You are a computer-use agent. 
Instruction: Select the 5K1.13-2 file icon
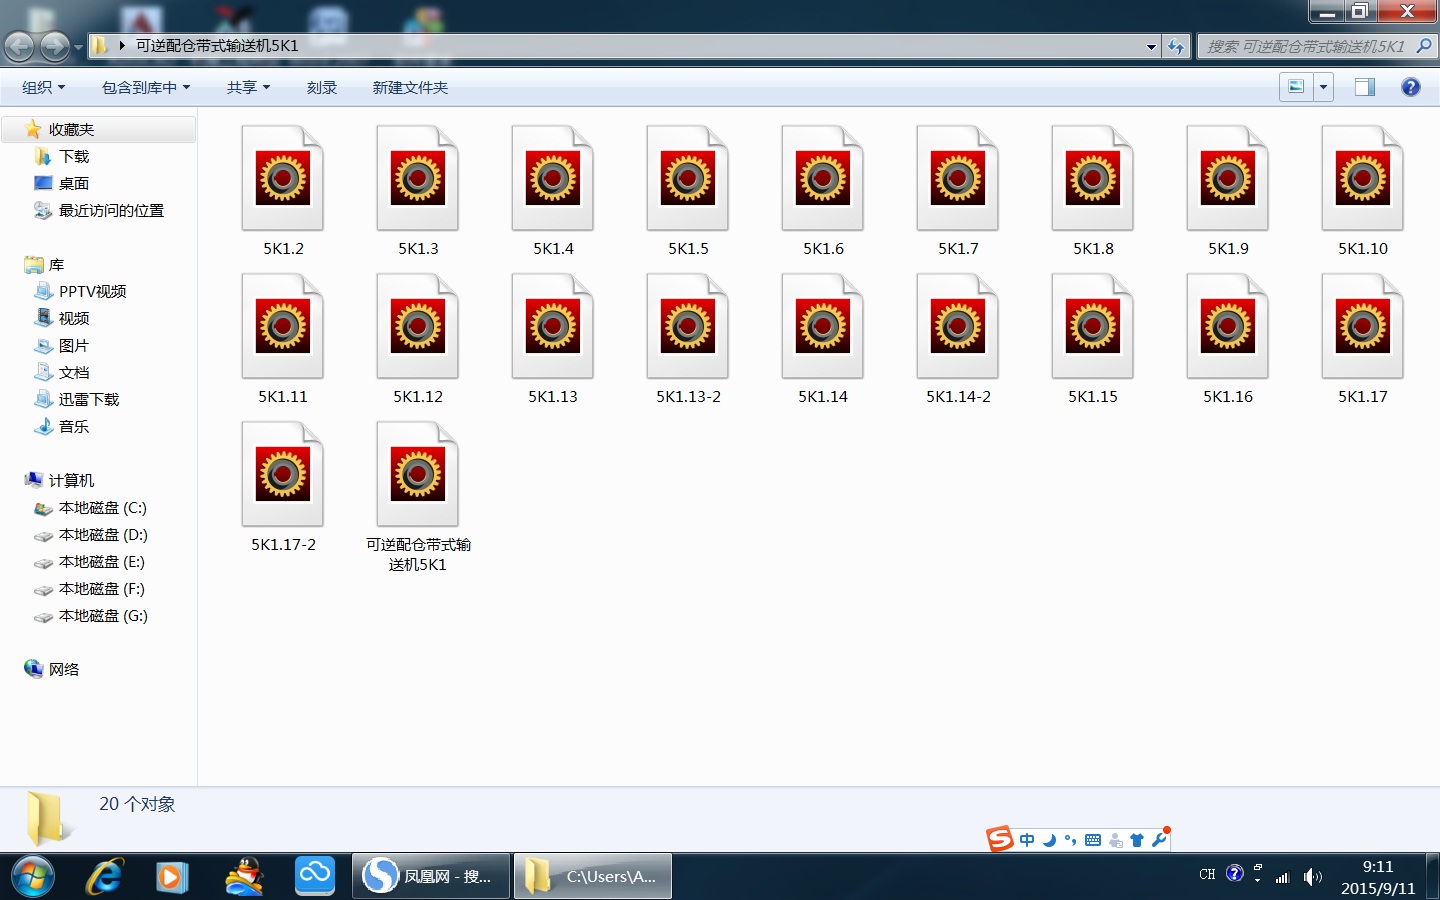pyautogui.click(x=688, y=327)
